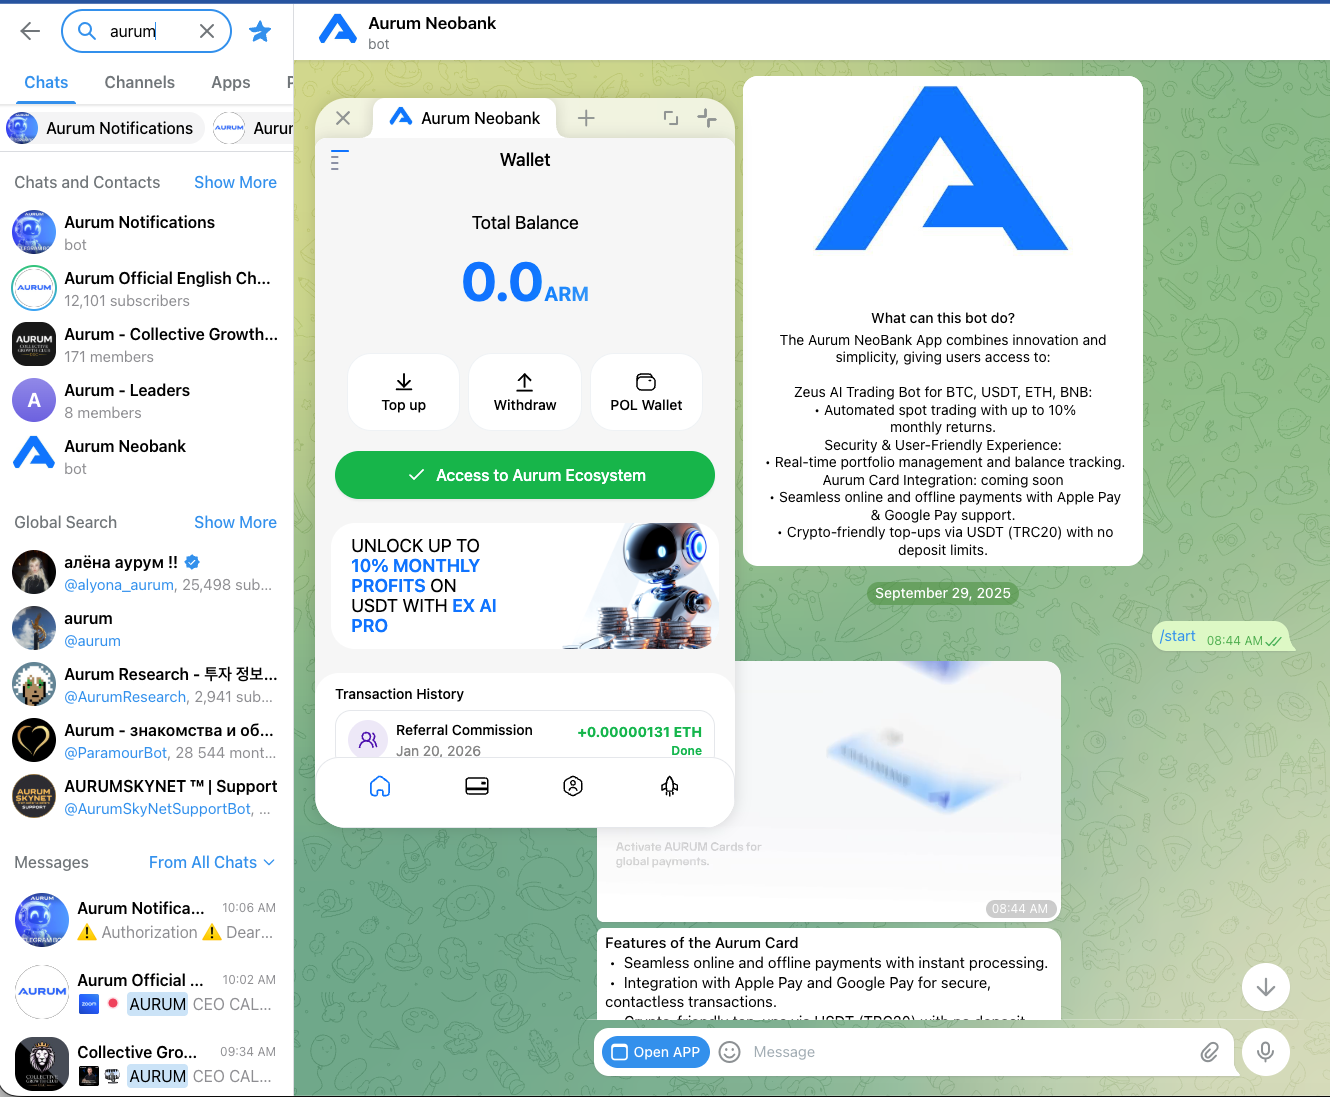Screen dimensions: 1330x1097
Task: Open Aurum Neobank bot in list
Action: click(146, 456)
